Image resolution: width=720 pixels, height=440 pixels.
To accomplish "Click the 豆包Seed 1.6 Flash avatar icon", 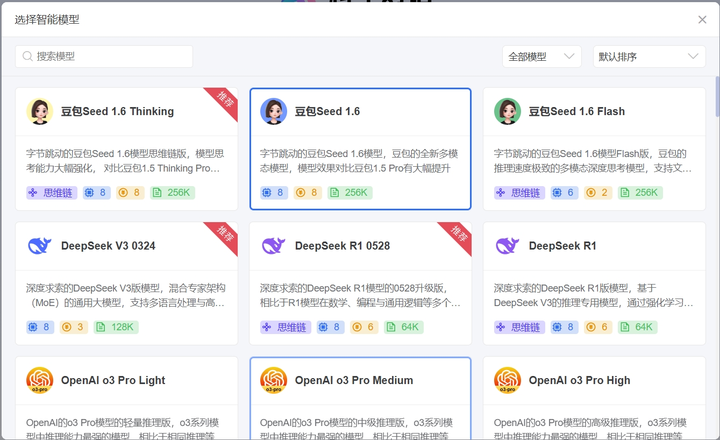I will tap(507, 111).
